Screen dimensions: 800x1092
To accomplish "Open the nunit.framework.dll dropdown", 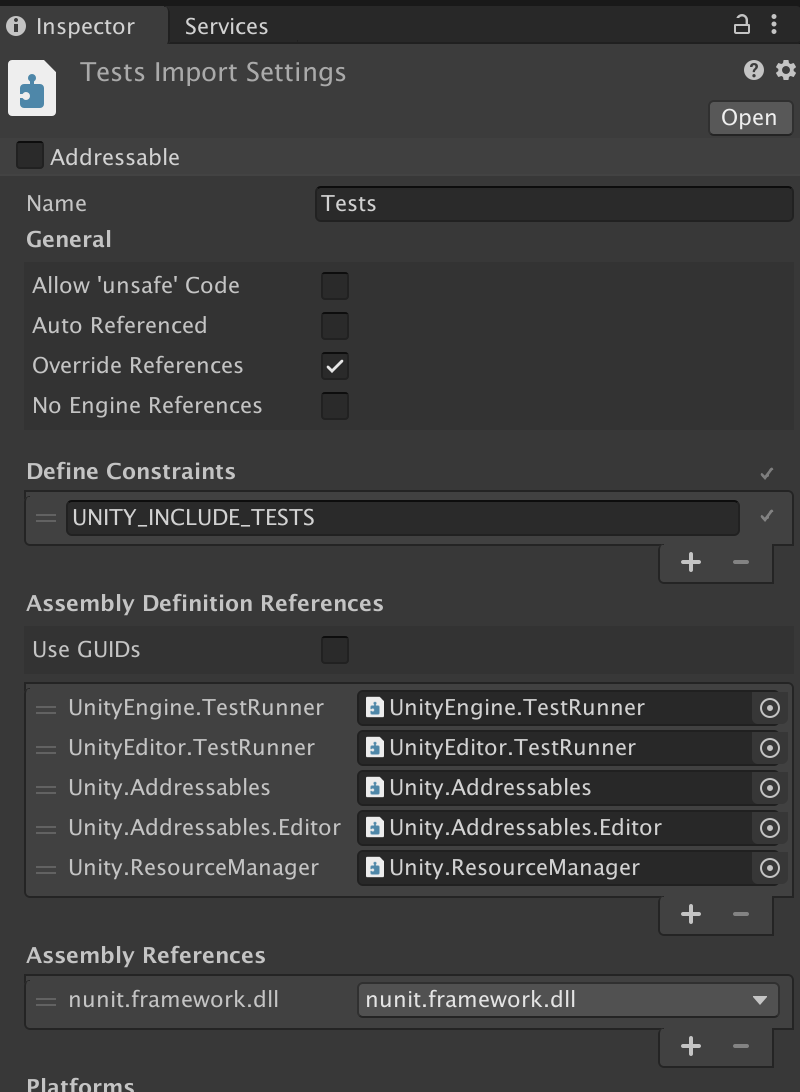I will coord(567,1000).
